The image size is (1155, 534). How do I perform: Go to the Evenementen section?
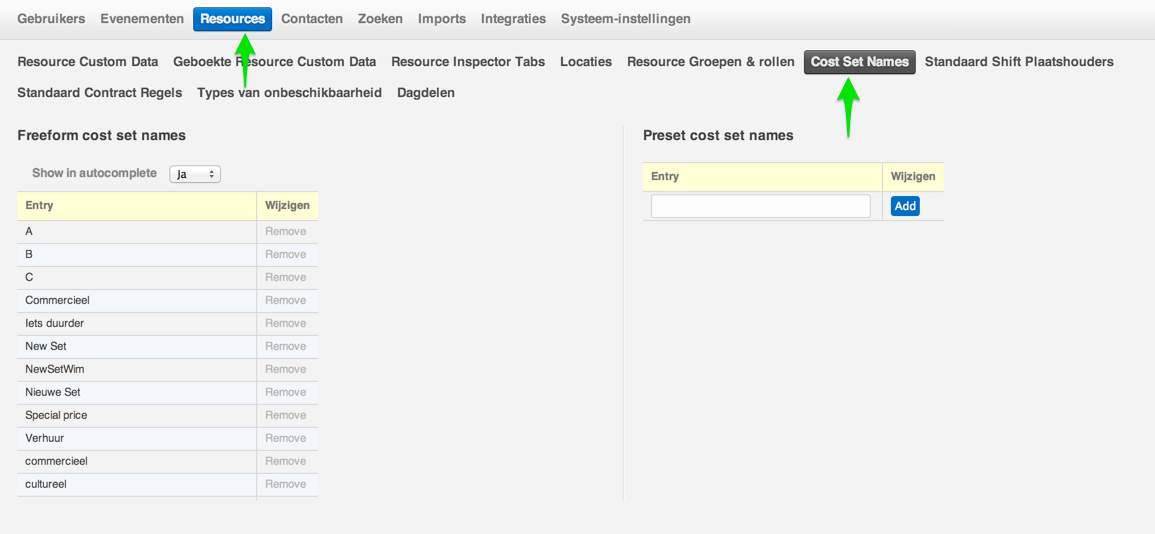pos(142,19)
